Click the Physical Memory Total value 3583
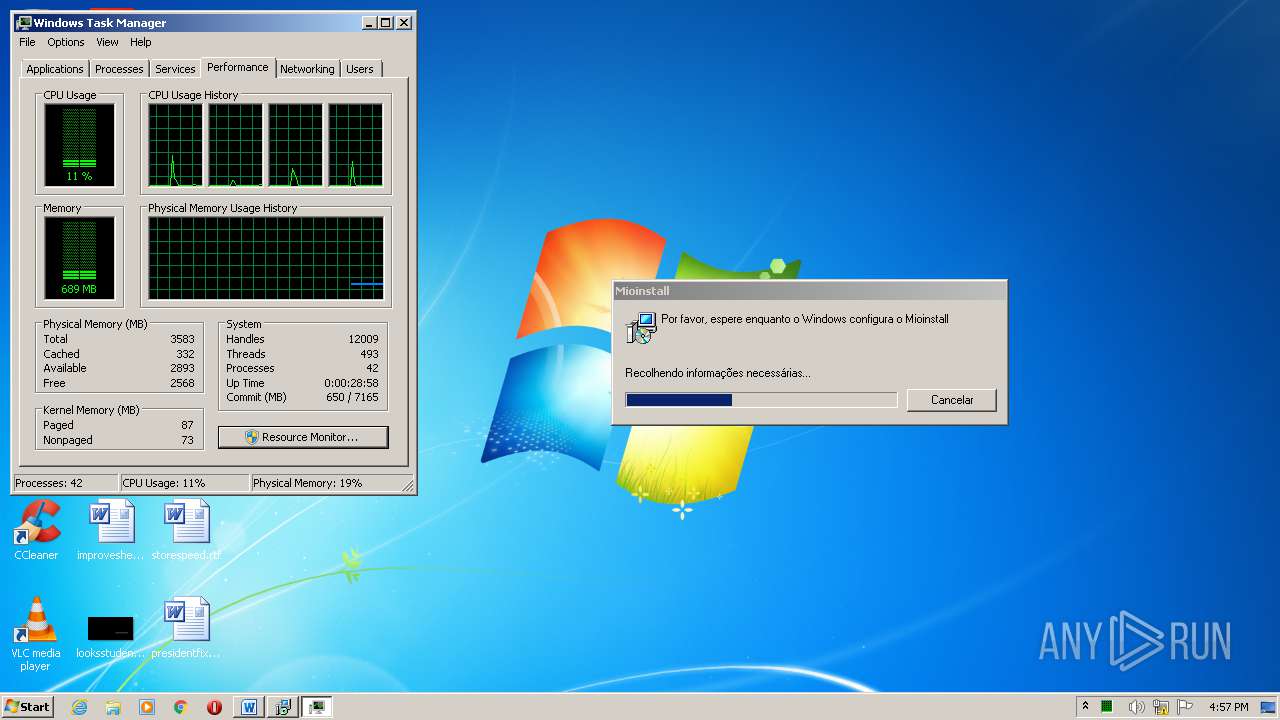 (x=182, y=339)
